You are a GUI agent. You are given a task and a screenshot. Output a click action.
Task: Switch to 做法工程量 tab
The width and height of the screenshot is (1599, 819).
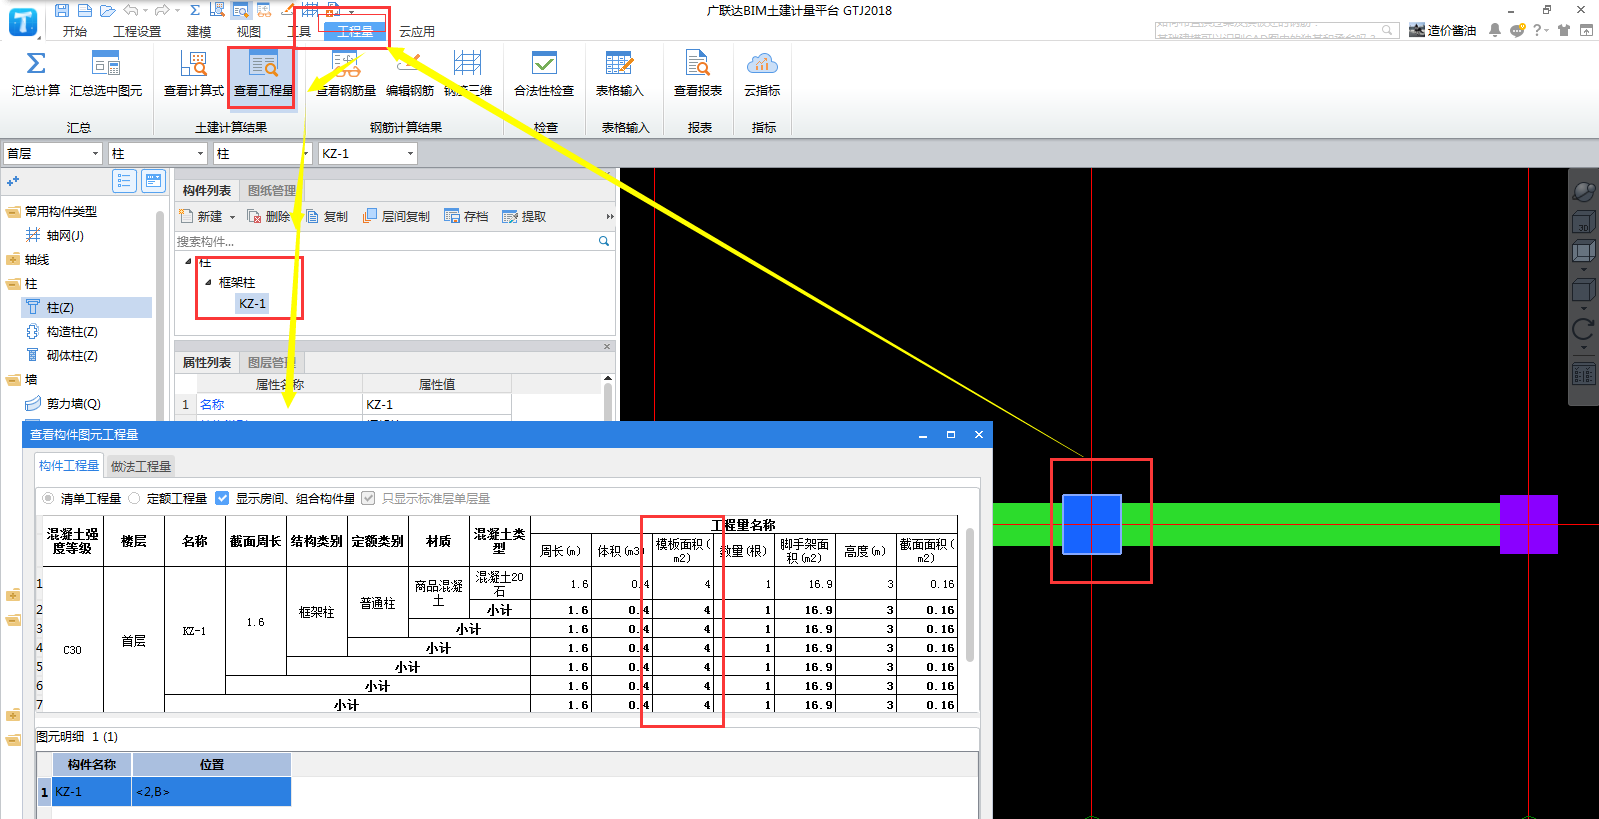tap(141, 466)
